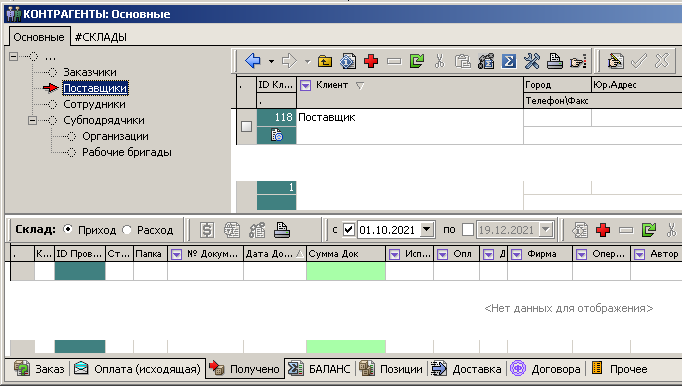Paste from clipboard icon in top toolbar
This screenshot has width=682, height=386.
[x=462, y=61]
